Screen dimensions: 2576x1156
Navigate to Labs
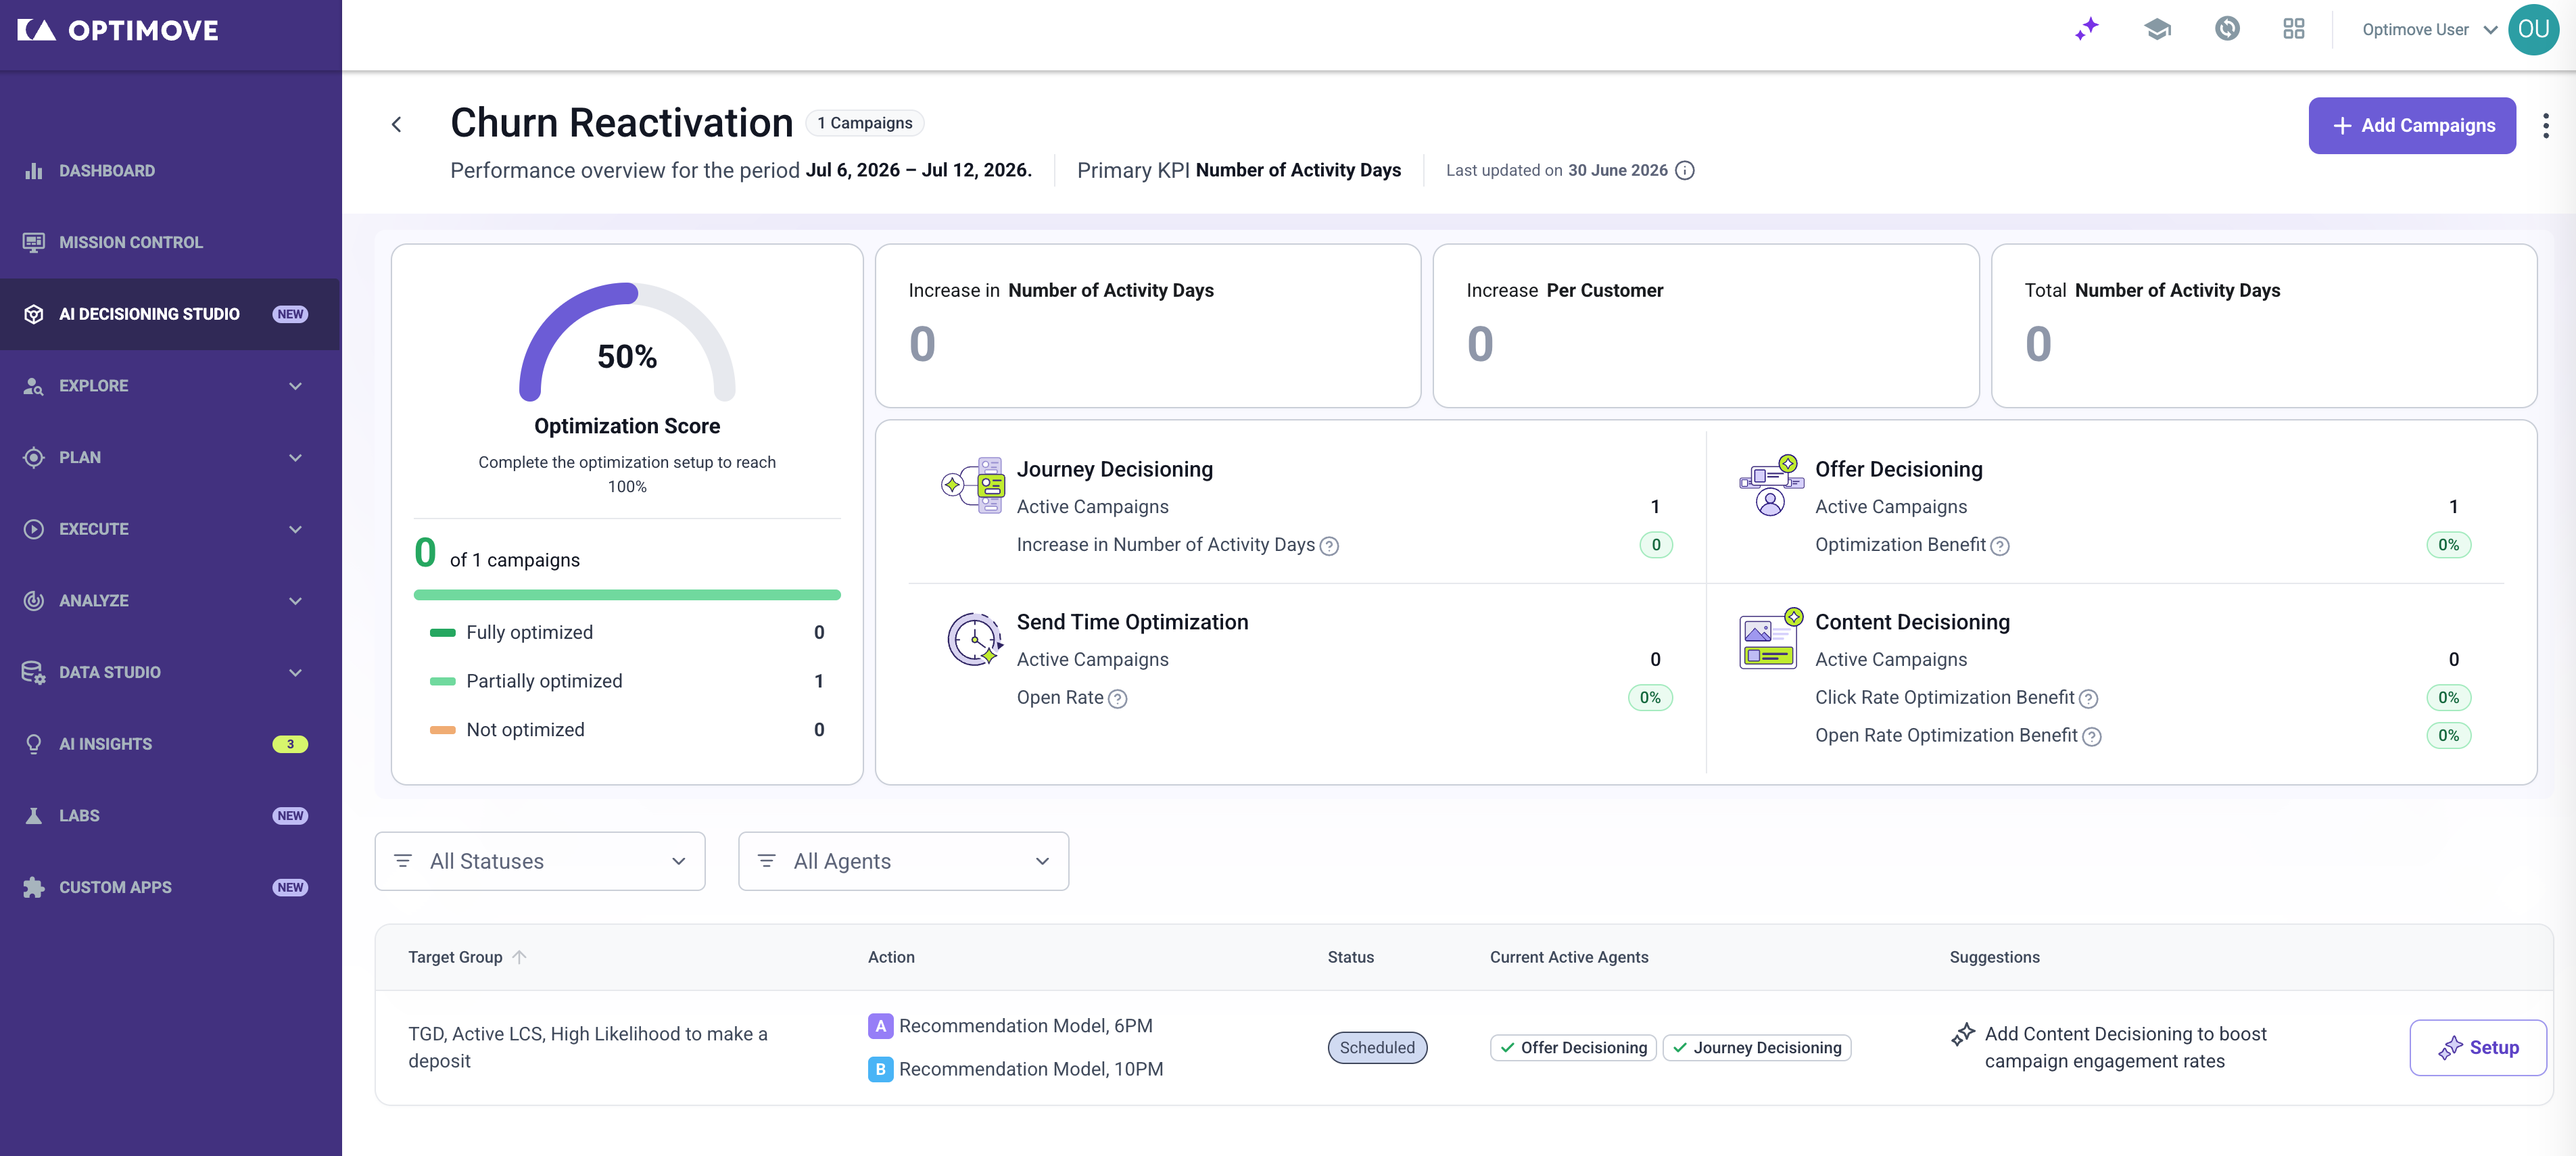170,816
